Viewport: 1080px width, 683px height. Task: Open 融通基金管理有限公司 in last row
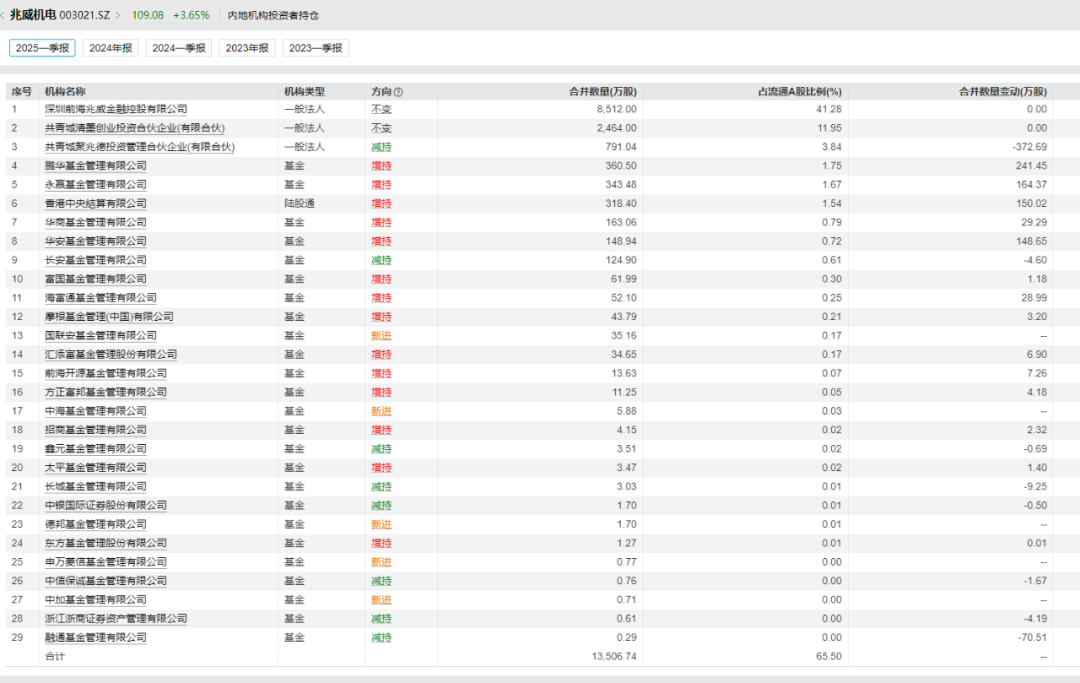(x=96, y=637)
